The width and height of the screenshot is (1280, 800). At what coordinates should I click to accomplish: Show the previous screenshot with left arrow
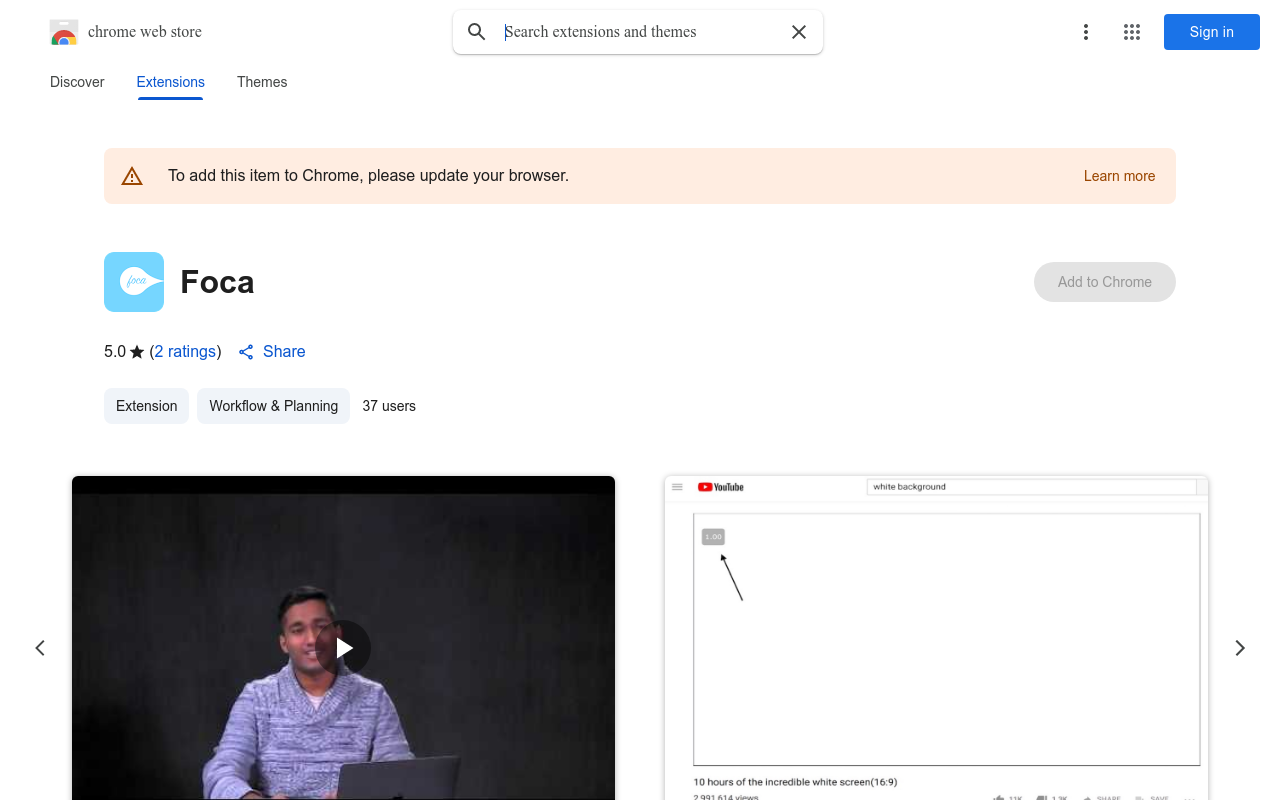40,648
